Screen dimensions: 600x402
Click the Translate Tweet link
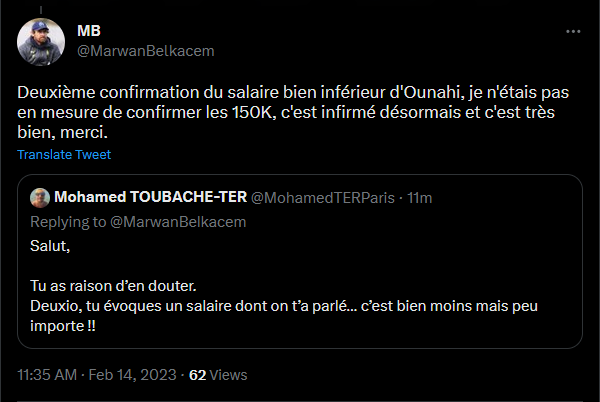[x=64, y=155]
